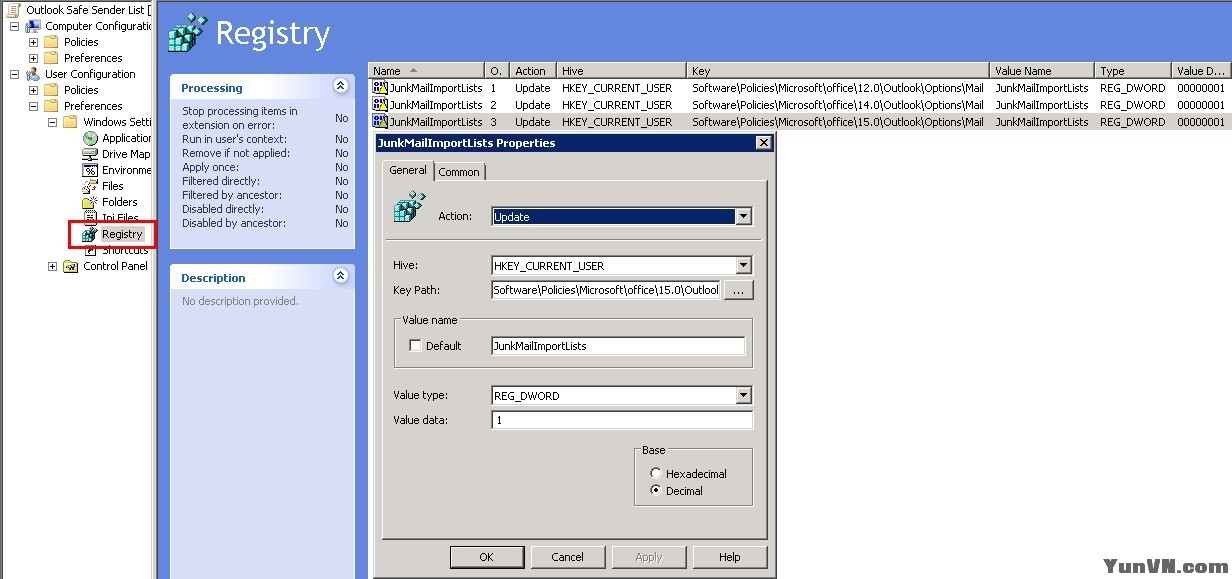Switch to the Common tab
The width and height of the screenshot is (1232, 579).
(x=459, y=172)
